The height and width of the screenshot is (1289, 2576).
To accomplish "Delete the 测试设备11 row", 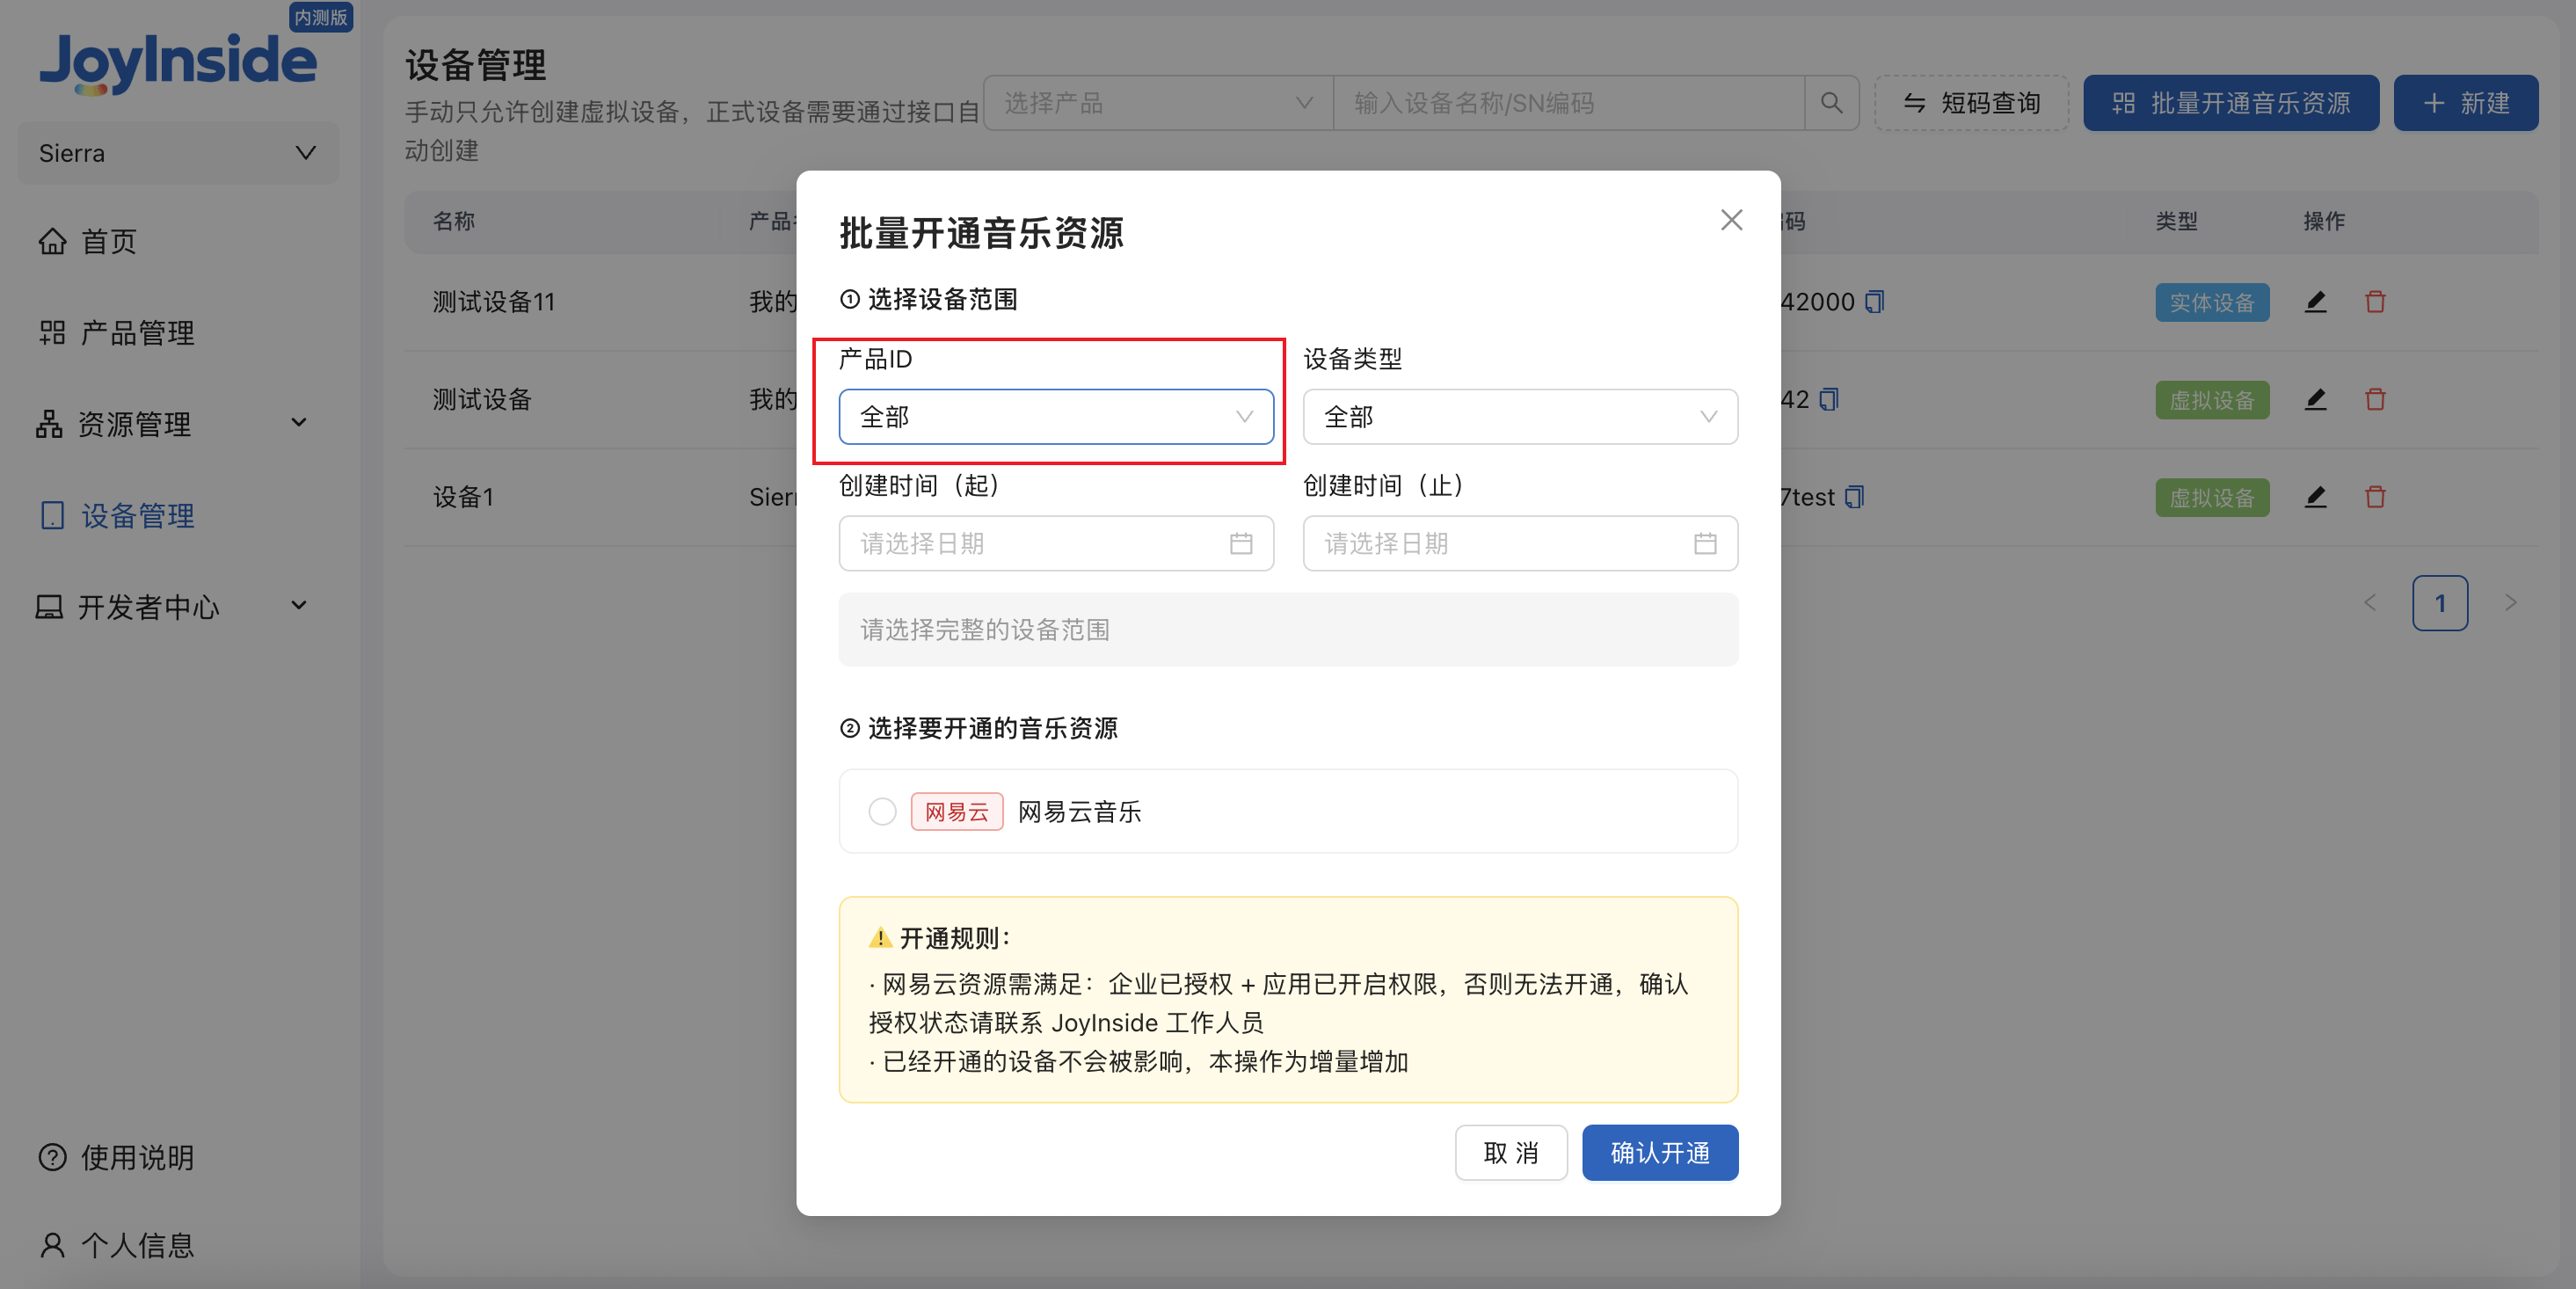I will 2375,301.
